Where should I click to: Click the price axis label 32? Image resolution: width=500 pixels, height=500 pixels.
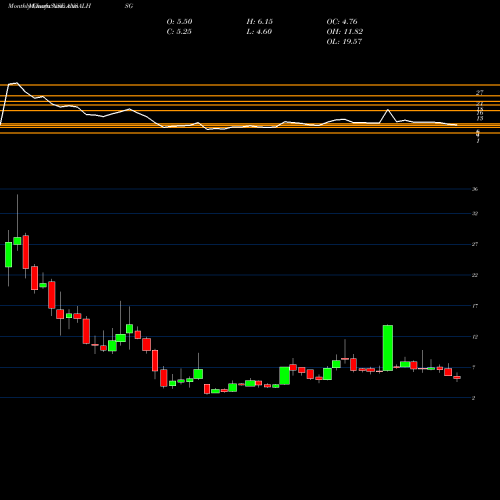click(x=475, y=214)
